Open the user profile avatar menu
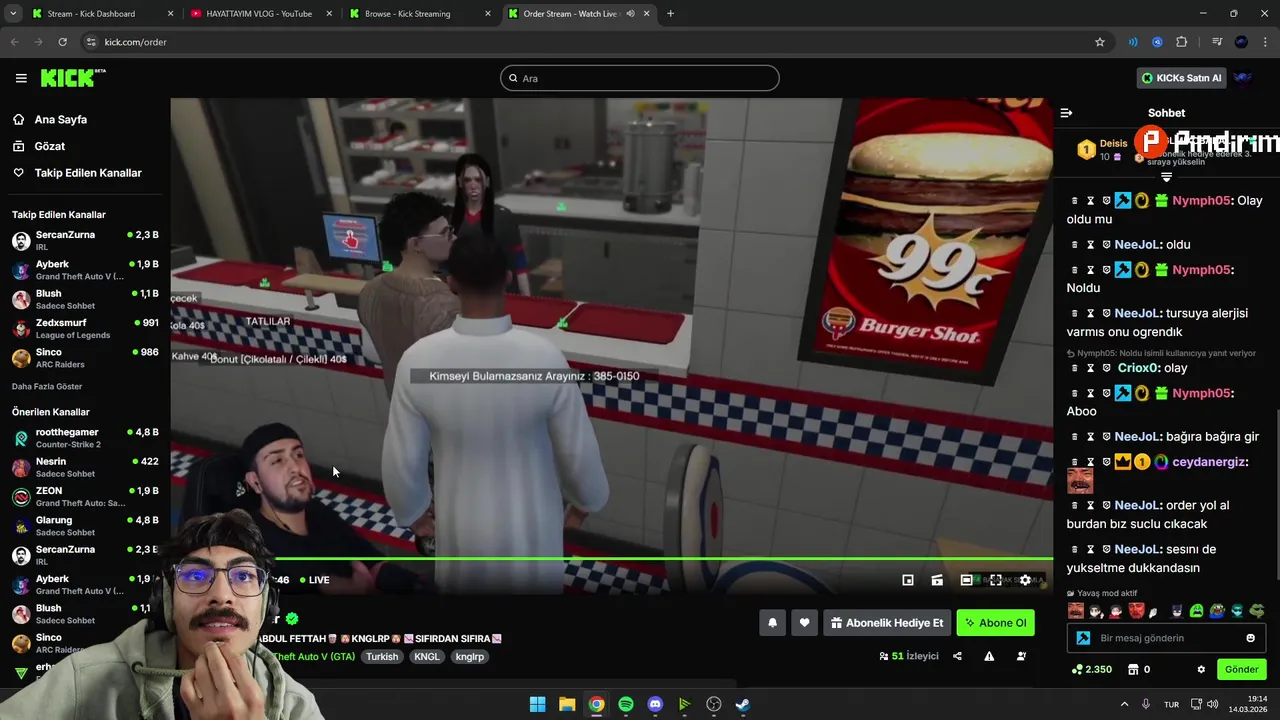This screenshot has height=720, width=1280. (x=1243, y=78)
